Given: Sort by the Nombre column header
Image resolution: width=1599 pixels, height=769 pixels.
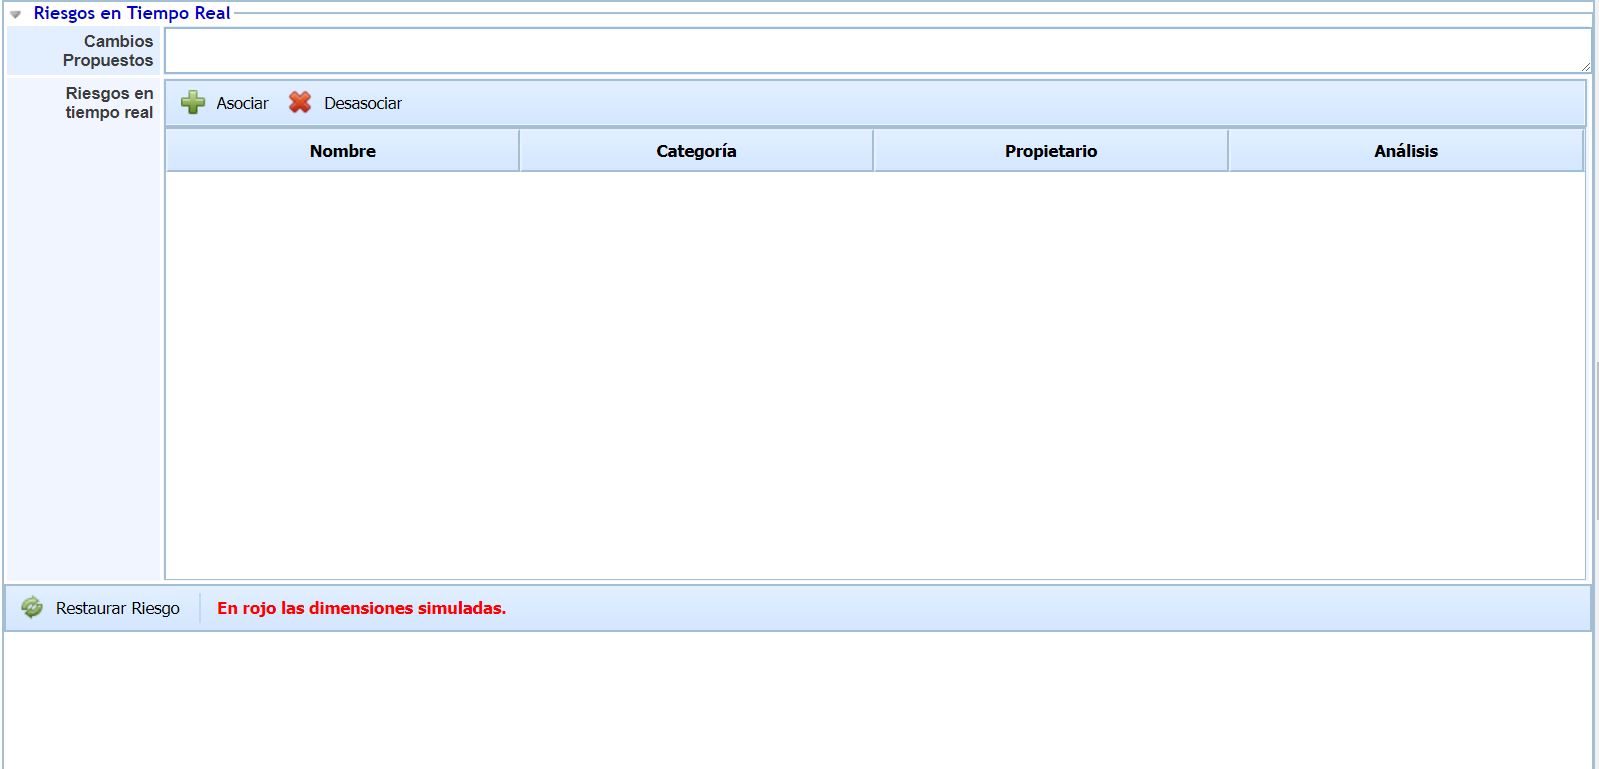Looking at the screenshot, I should point(342,151).
